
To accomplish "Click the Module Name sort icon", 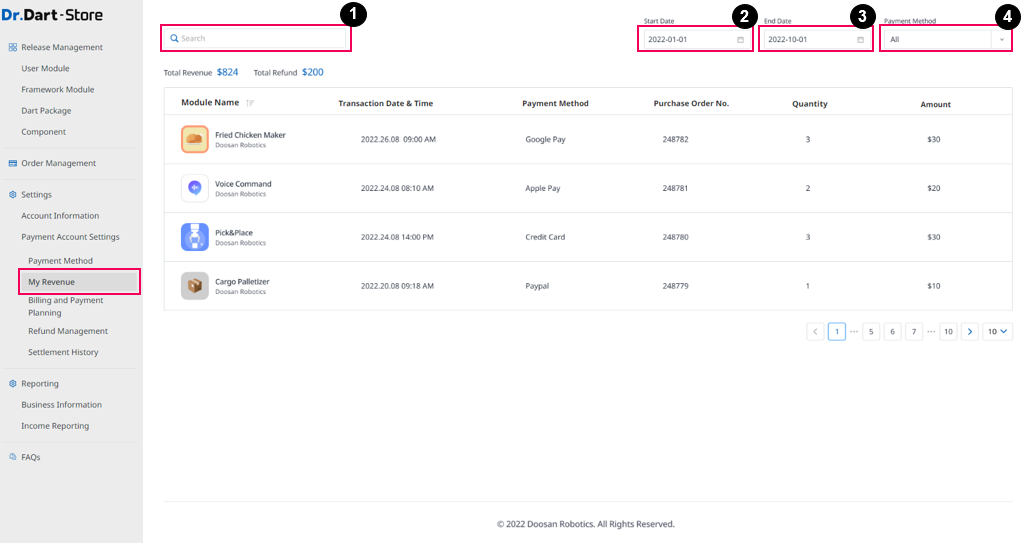I will point(250,103).
